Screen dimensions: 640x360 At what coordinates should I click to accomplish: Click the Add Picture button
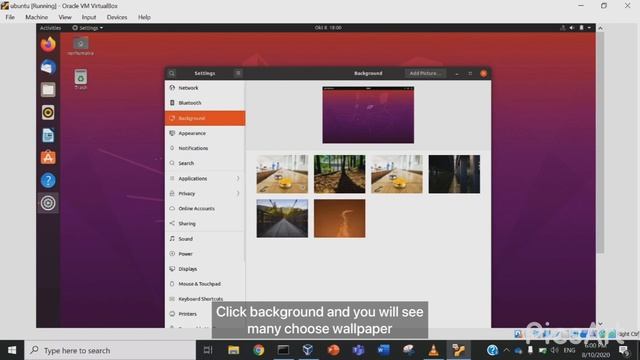pyautogui.click(x=425, y=73)
